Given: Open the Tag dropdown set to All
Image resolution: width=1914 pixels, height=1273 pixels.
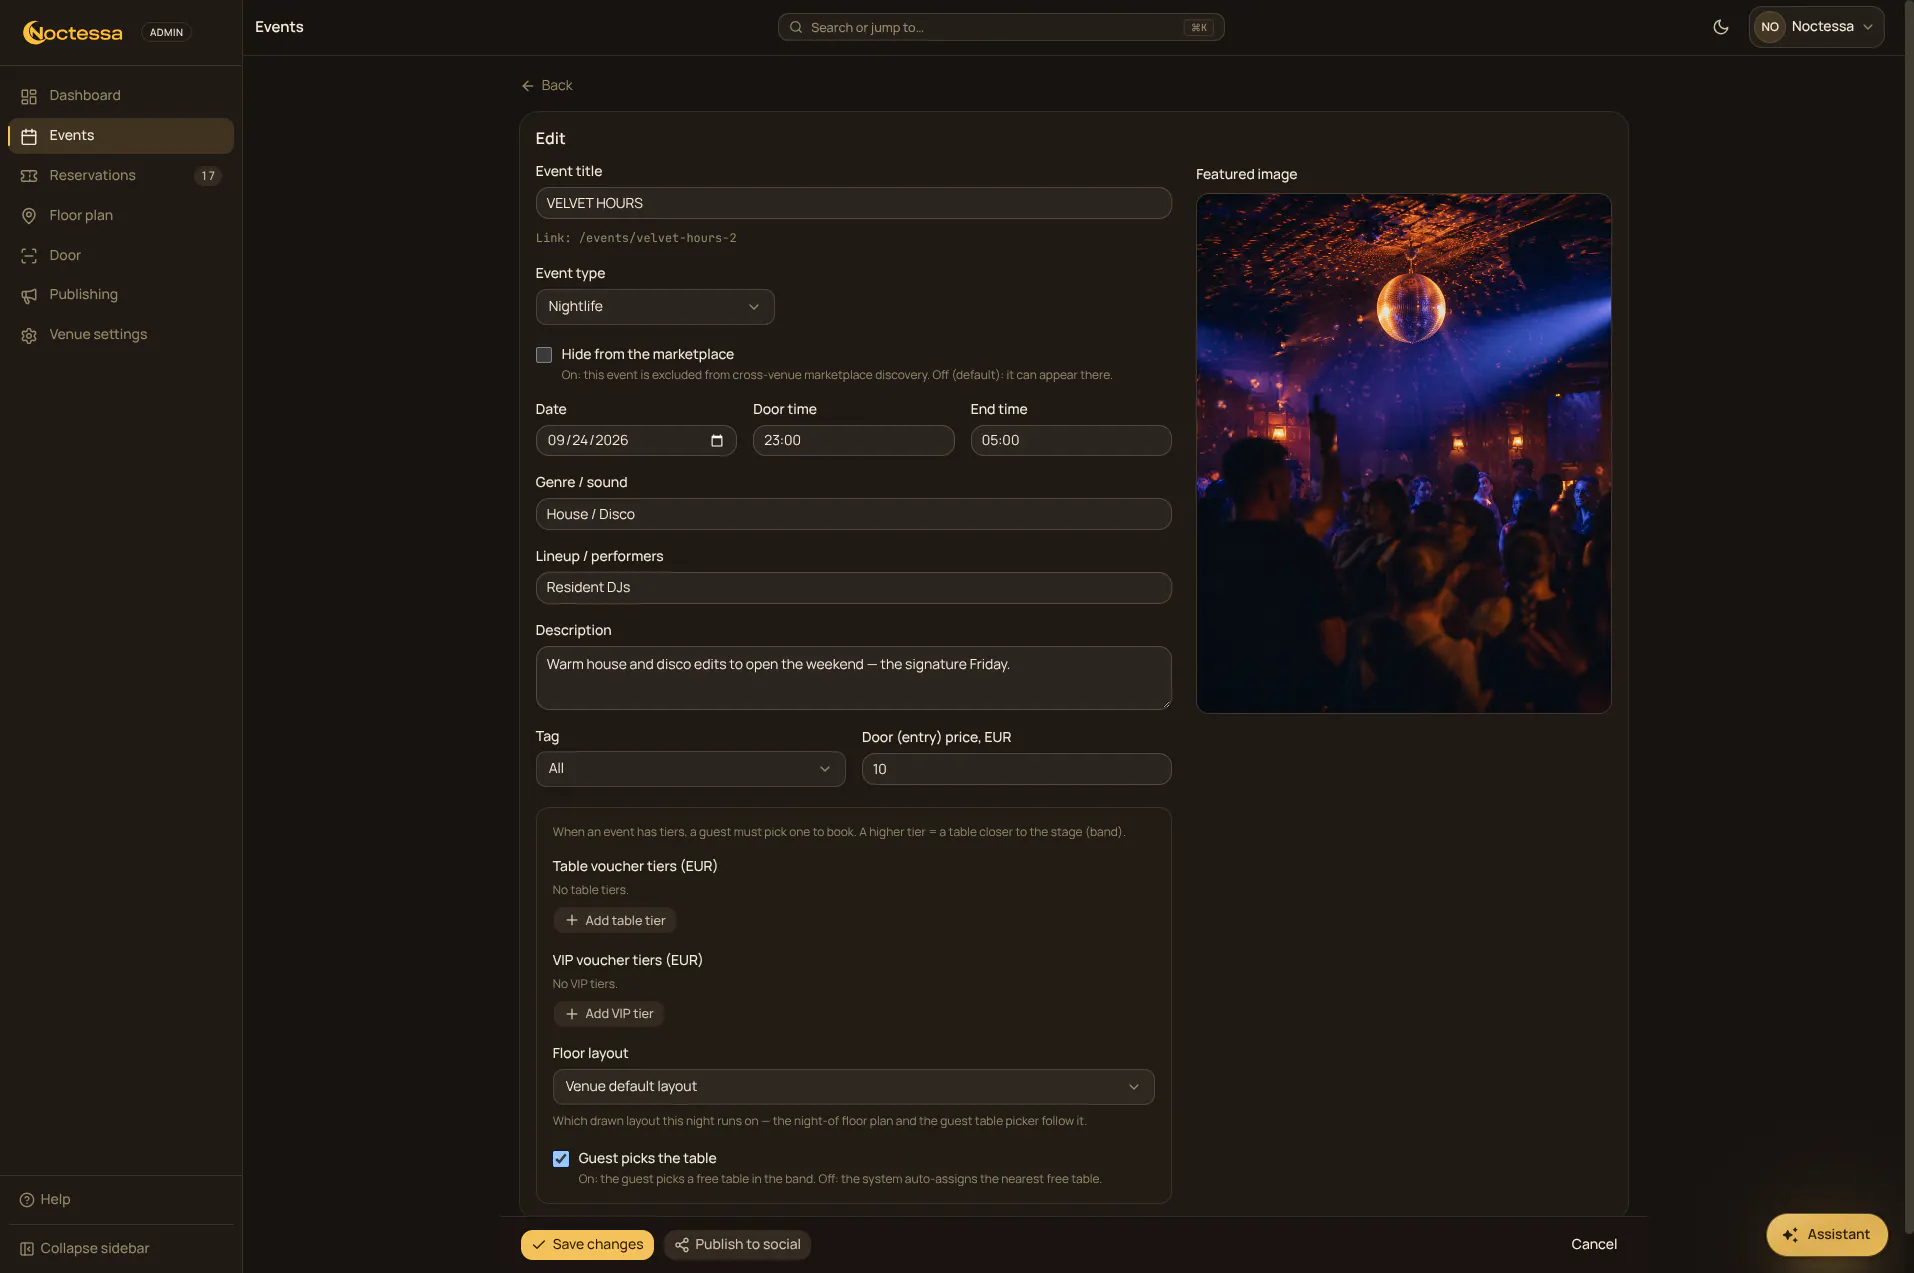Looking at the screenshot, I should [690, 769].
